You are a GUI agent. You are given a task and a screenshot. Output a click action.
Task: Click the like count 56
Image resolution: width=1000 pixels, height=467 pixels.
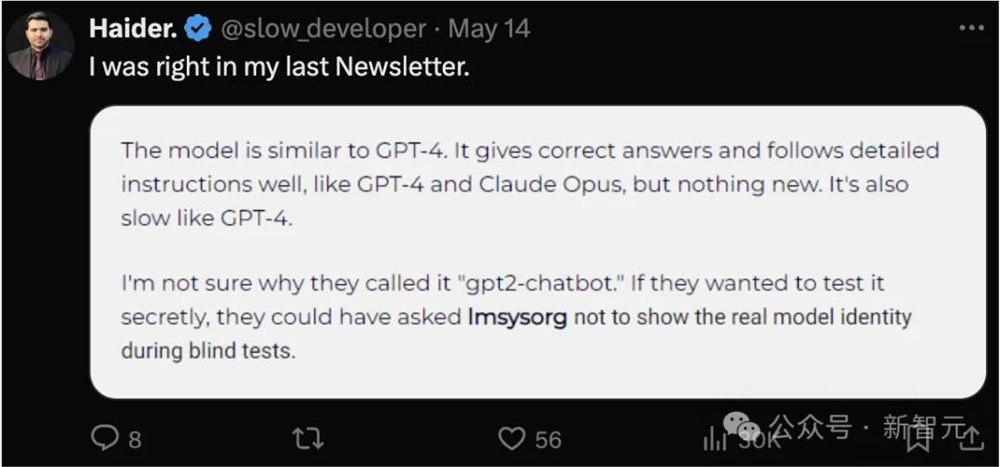pos(547,439)
